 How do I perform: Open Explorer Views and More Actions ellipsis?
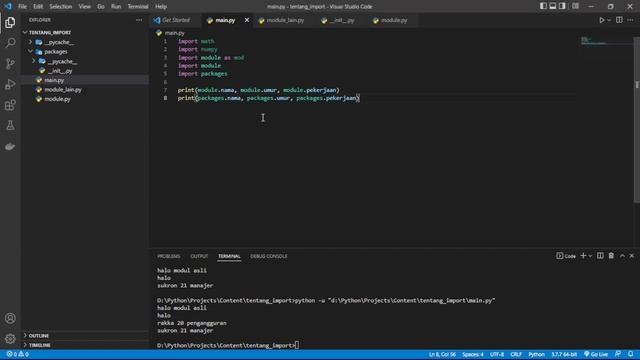click(139, 20)
